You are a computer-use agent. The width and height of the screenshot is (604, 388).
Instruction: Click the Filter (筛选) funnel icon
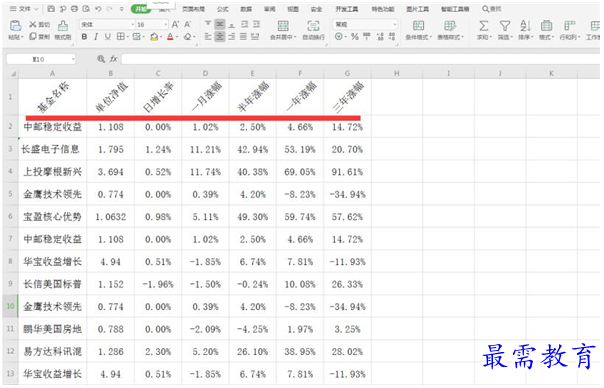coord(505,26)
